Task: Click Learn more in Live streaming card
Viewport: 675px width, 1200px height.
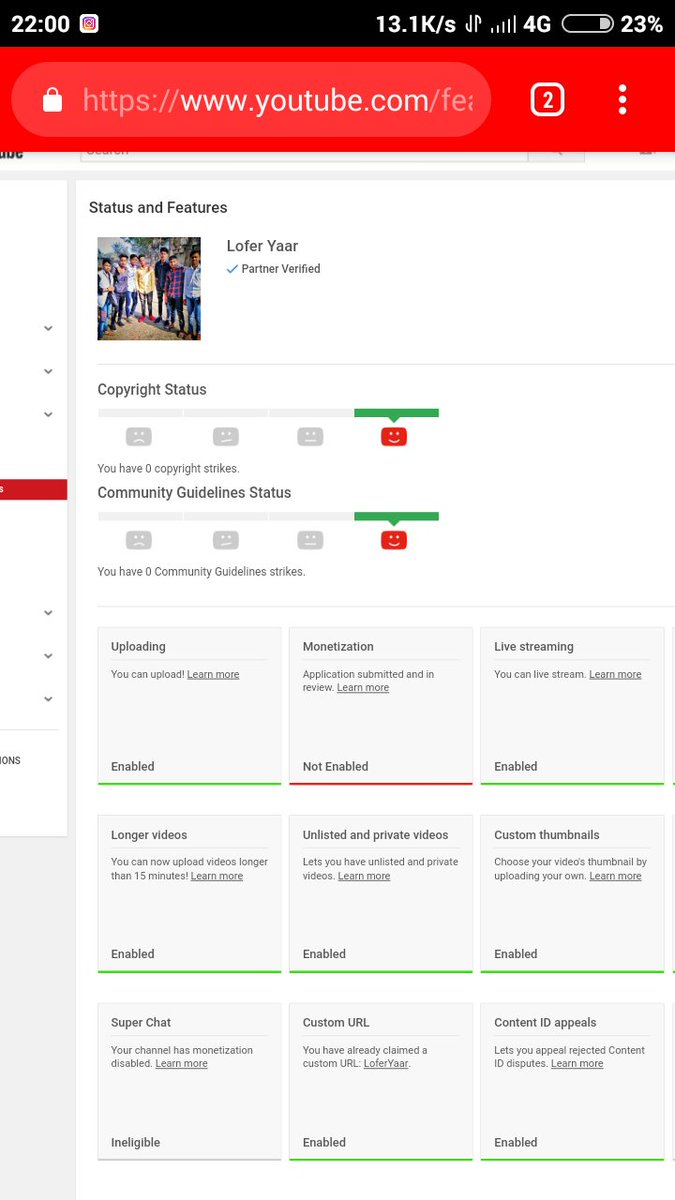Action: tap(615, 674)
